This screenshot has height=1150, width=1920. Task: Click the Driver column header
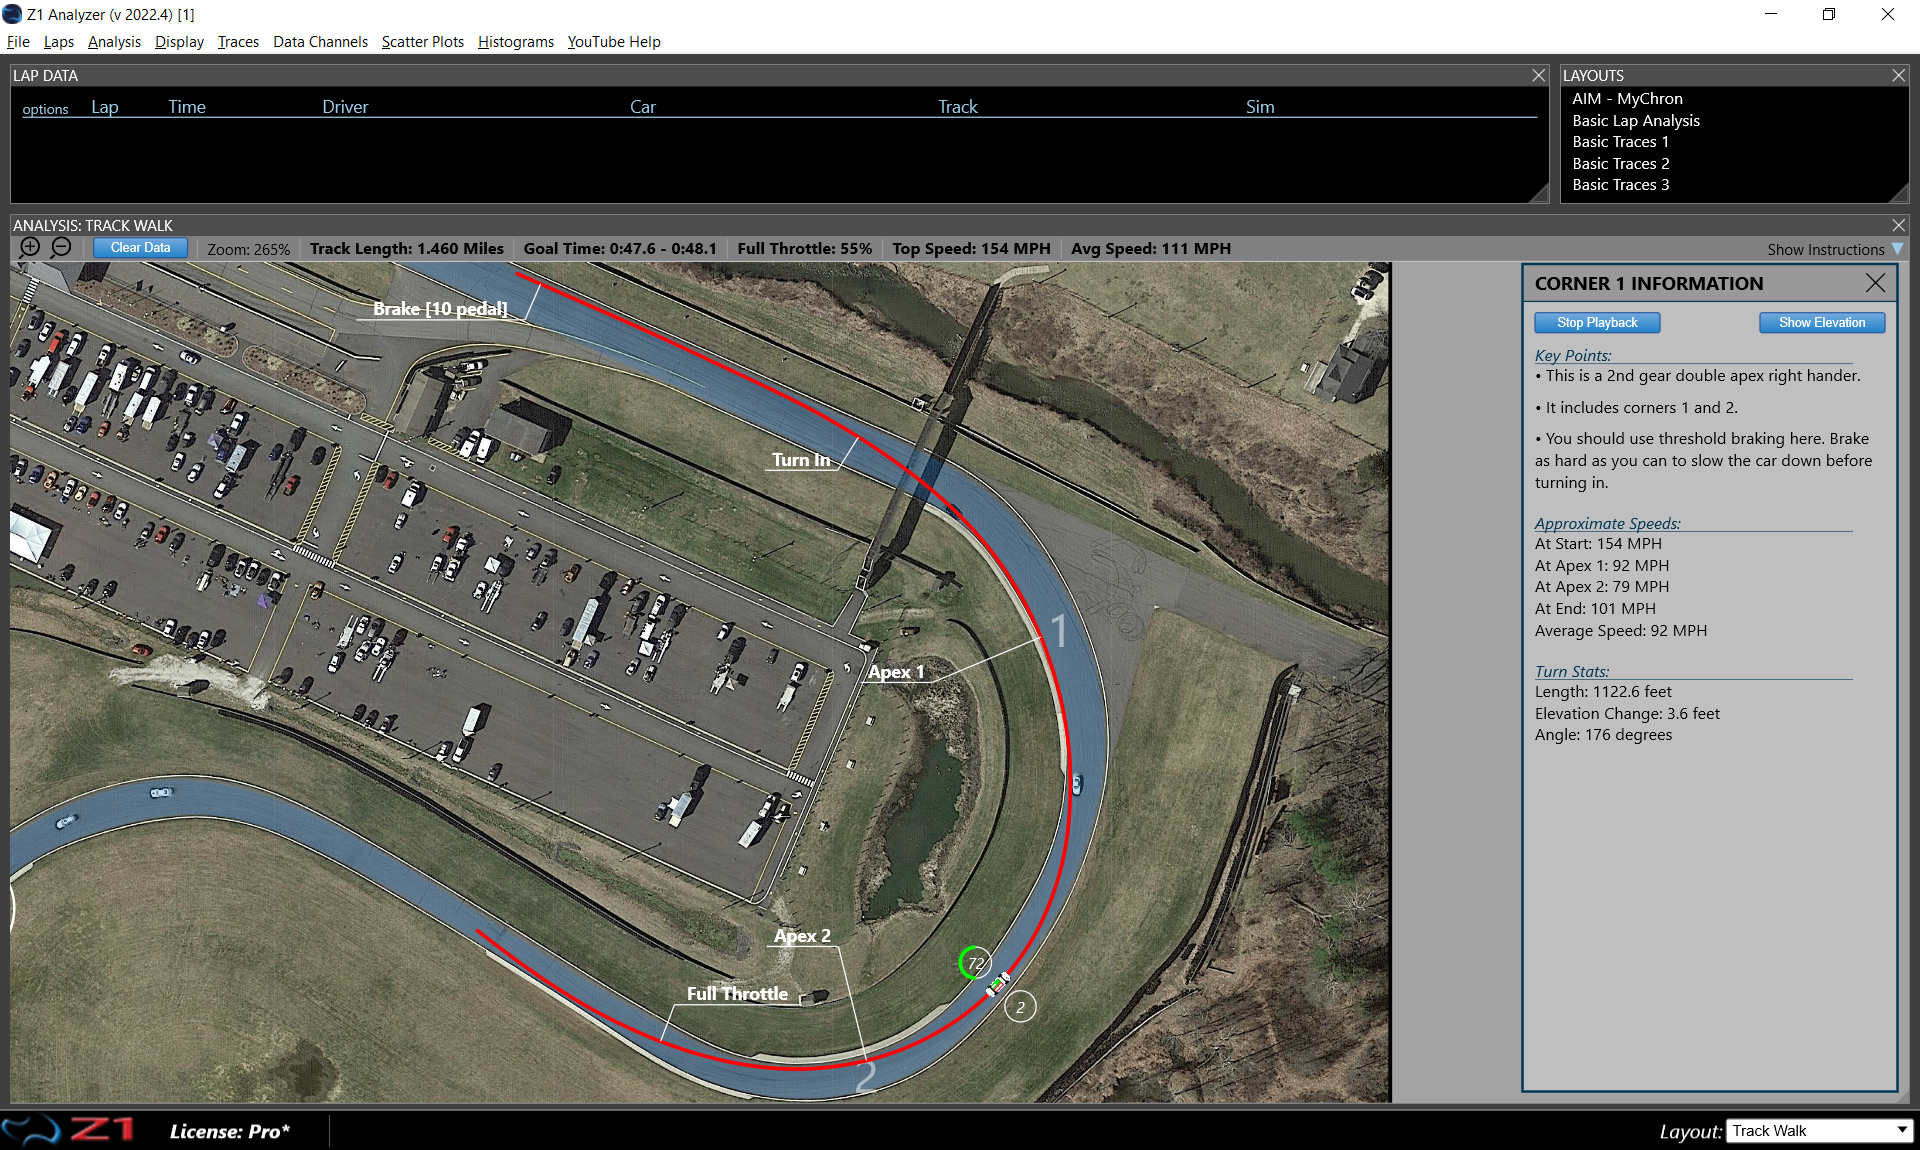point(345,107)
